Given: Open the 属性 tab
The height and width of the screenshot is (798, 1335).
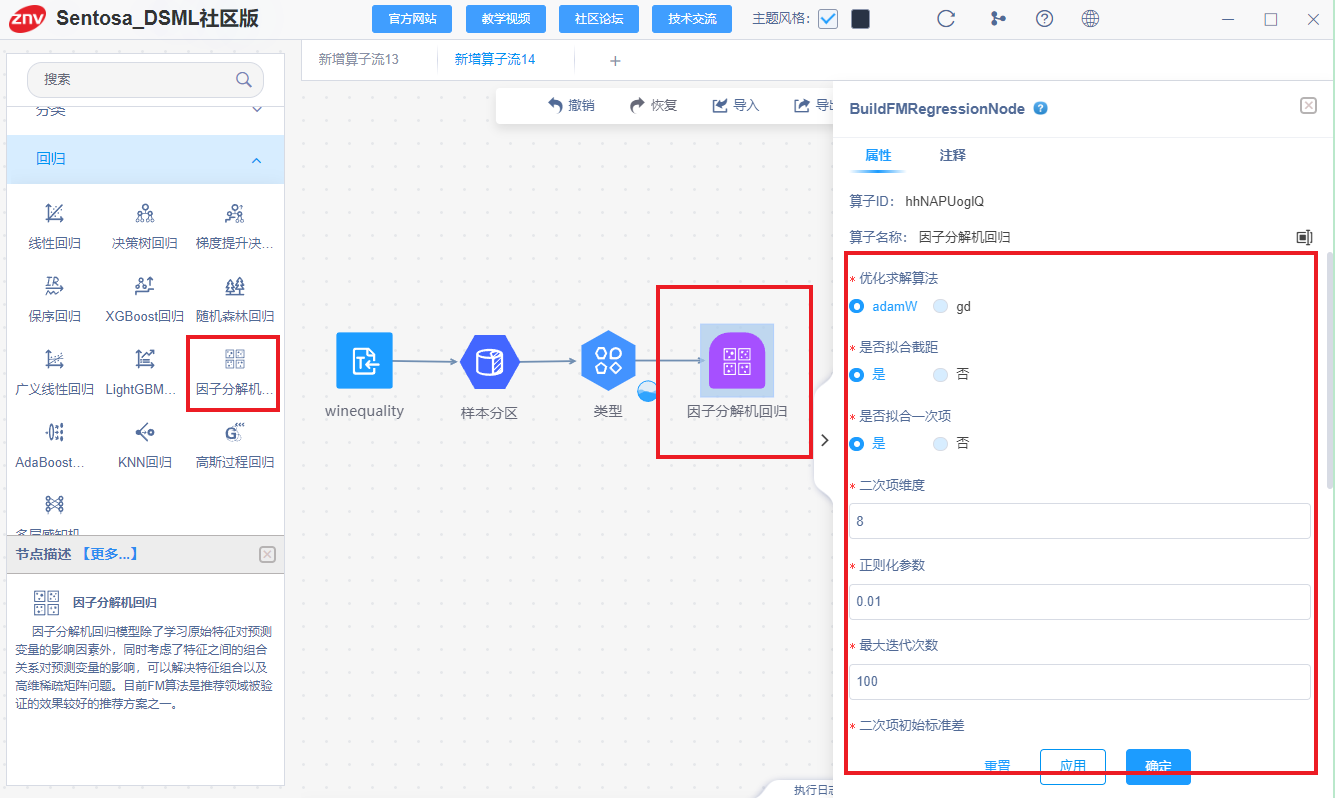Looking at the screenshot, I should pyautogui.click(x=878, y=156).
